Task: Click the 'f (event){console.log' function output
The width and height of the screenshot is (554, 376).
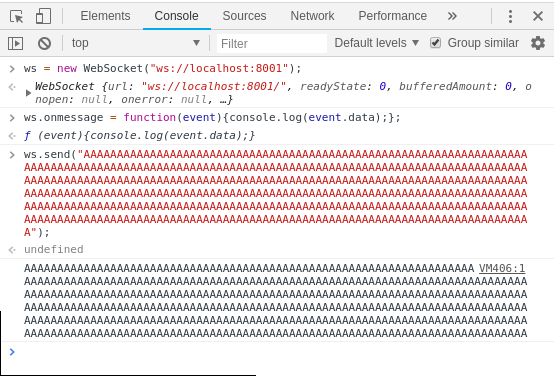Action: pyautogui.click(x=139, y=136)
